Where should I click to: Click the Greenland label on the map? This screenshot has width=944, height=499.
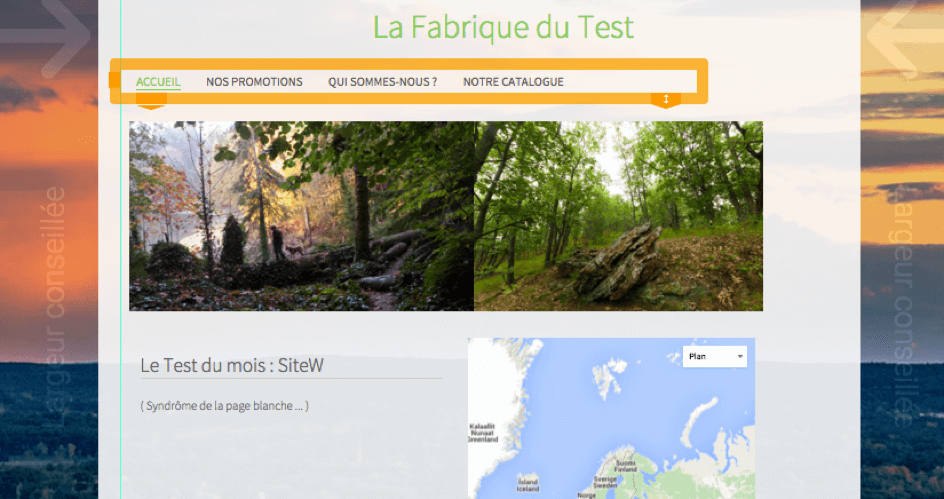[x=483, y=432]
